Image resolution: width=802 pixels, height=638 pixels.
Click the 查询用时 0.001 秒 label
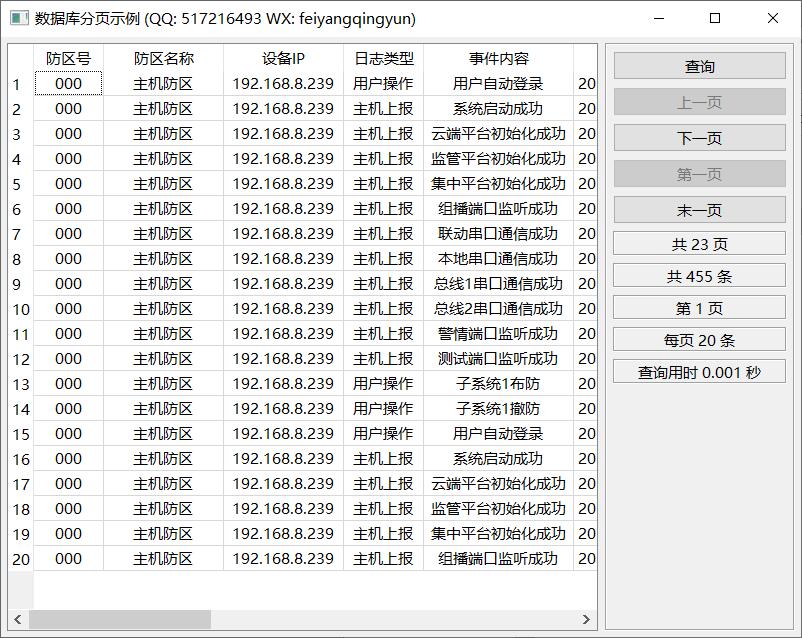pyautogui.click(x=699, y=372)
